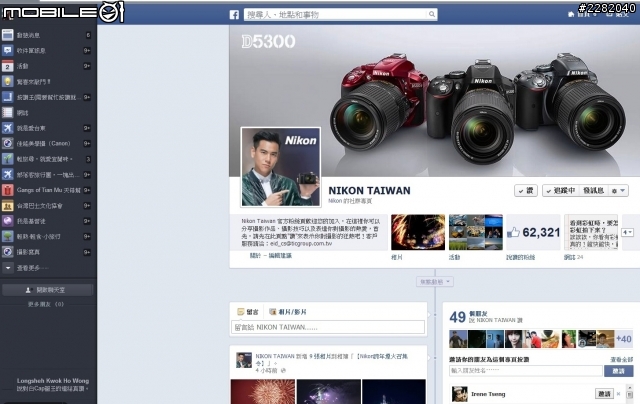This screenshot has height=404, width=640.
Task: Click the blue Invite button
Action: pos(618,371)
